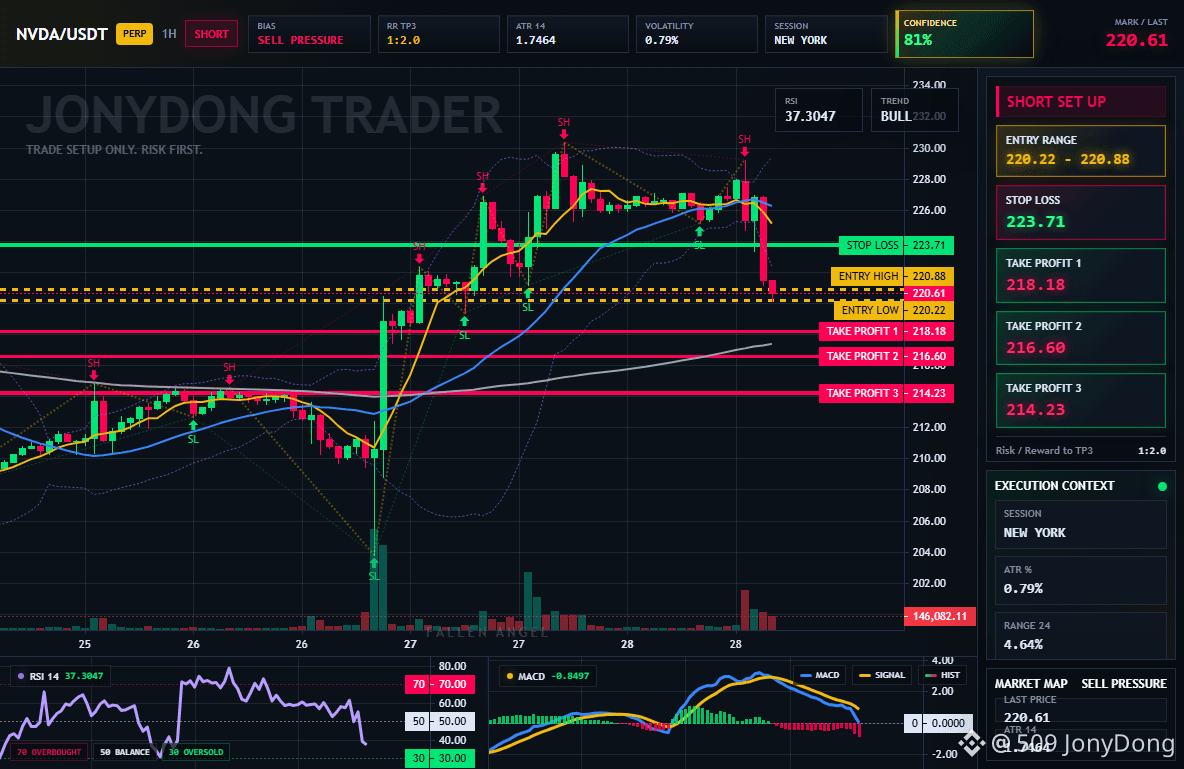Open the Volatility 0.79% card
This screenshot has height=769, width=1184.
point(697,34)
